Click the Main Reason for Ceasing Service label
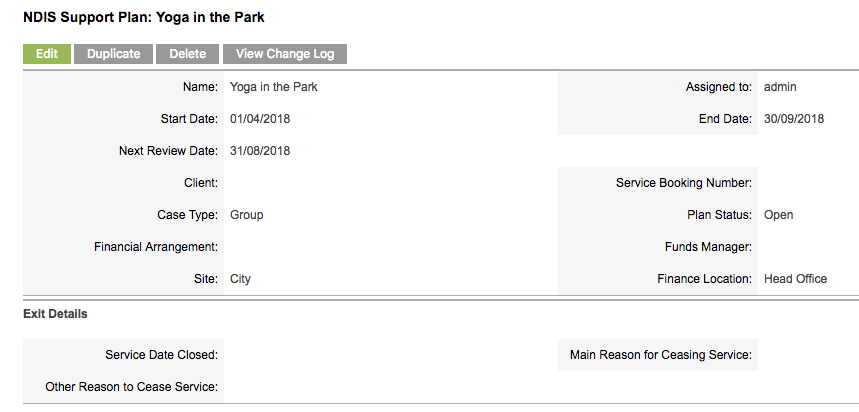 tap(661, 355)
